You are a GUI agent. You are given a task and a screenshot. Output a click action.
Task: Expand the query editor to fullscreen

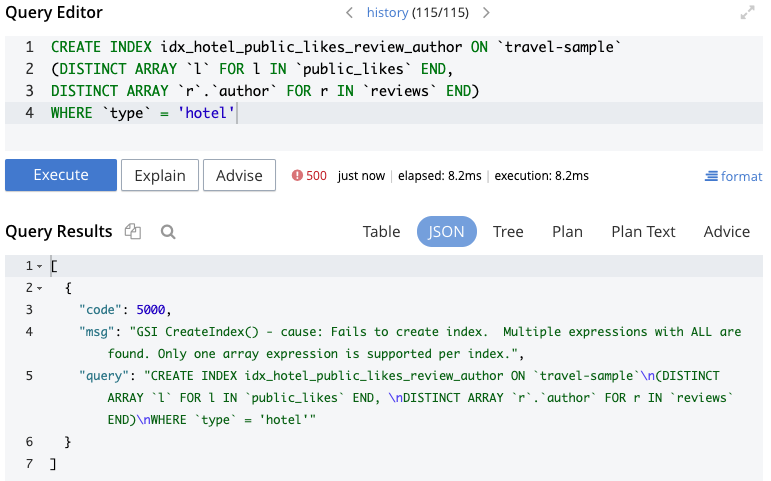[747, 13]
